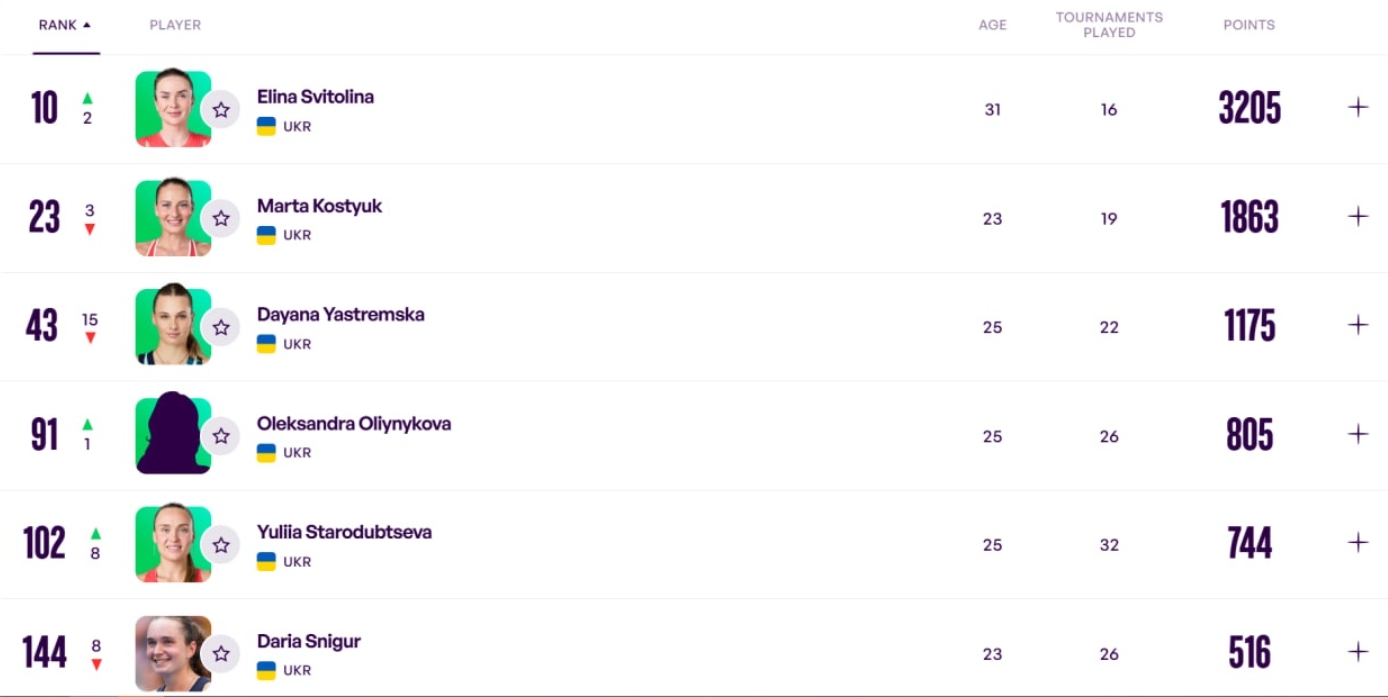Expand Marta Kostyuk's details using plus
The image size is (1388, 697).
[1358, 217]
